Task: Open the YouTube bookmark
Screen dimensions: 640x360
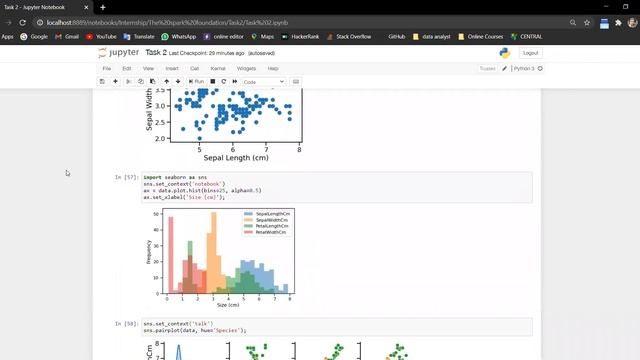Action: tap(101, 37)
